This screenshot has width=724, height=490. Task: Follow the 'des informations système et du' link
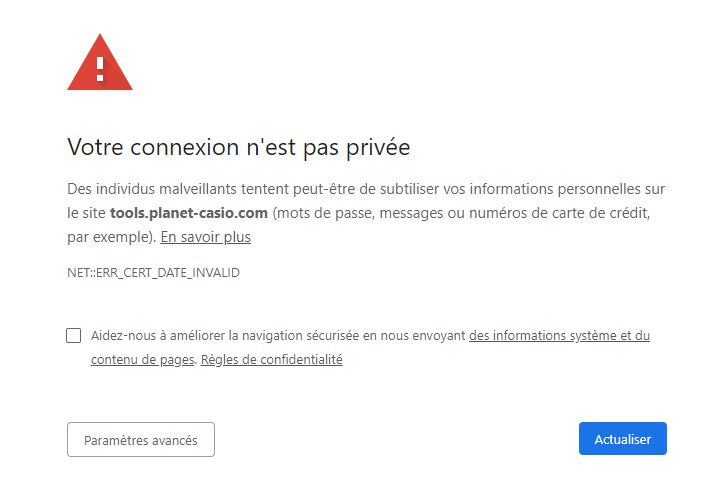559,335
